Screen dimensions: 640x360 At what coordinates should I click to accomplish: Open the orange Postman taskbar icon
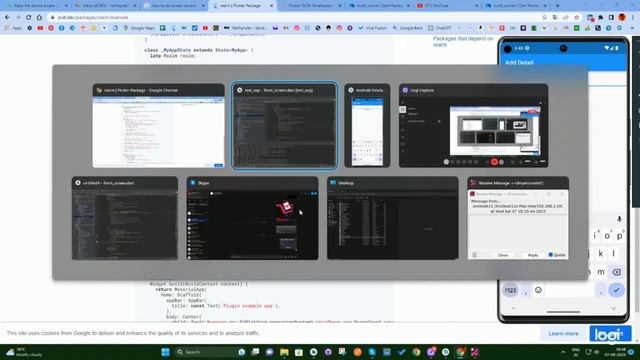pyautogui.click(x=358, y=352)
